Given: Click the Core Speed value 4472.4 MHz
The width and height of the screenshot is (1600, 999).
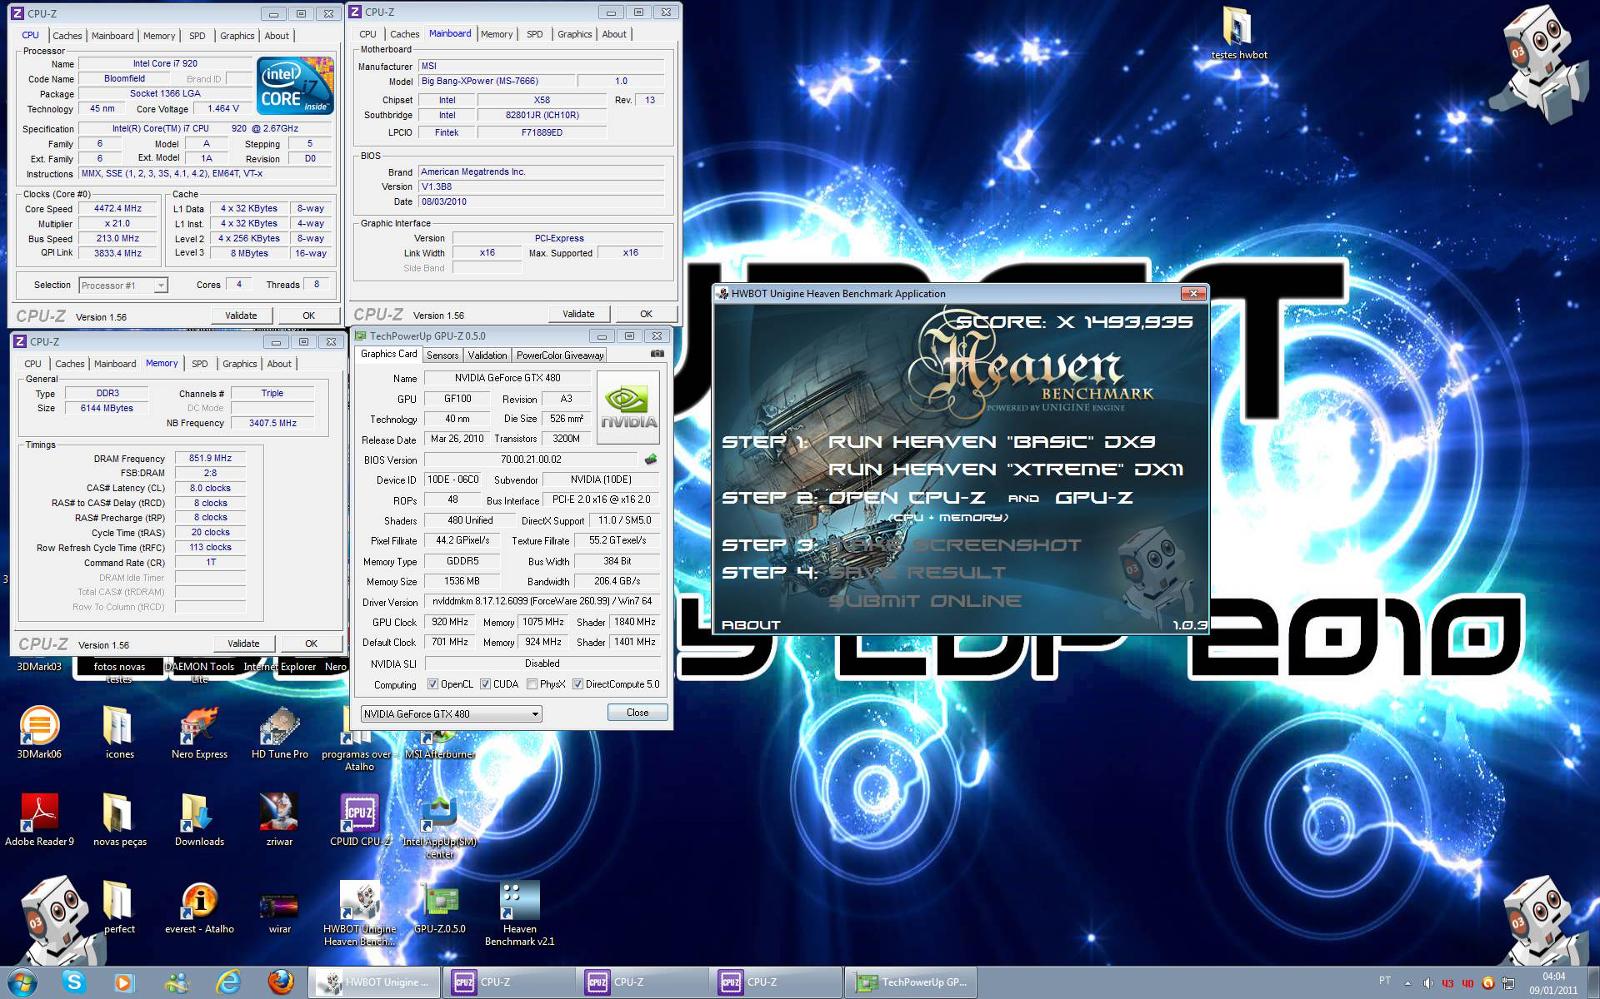Looking at the screenshot, I should [x=118, y=209].
